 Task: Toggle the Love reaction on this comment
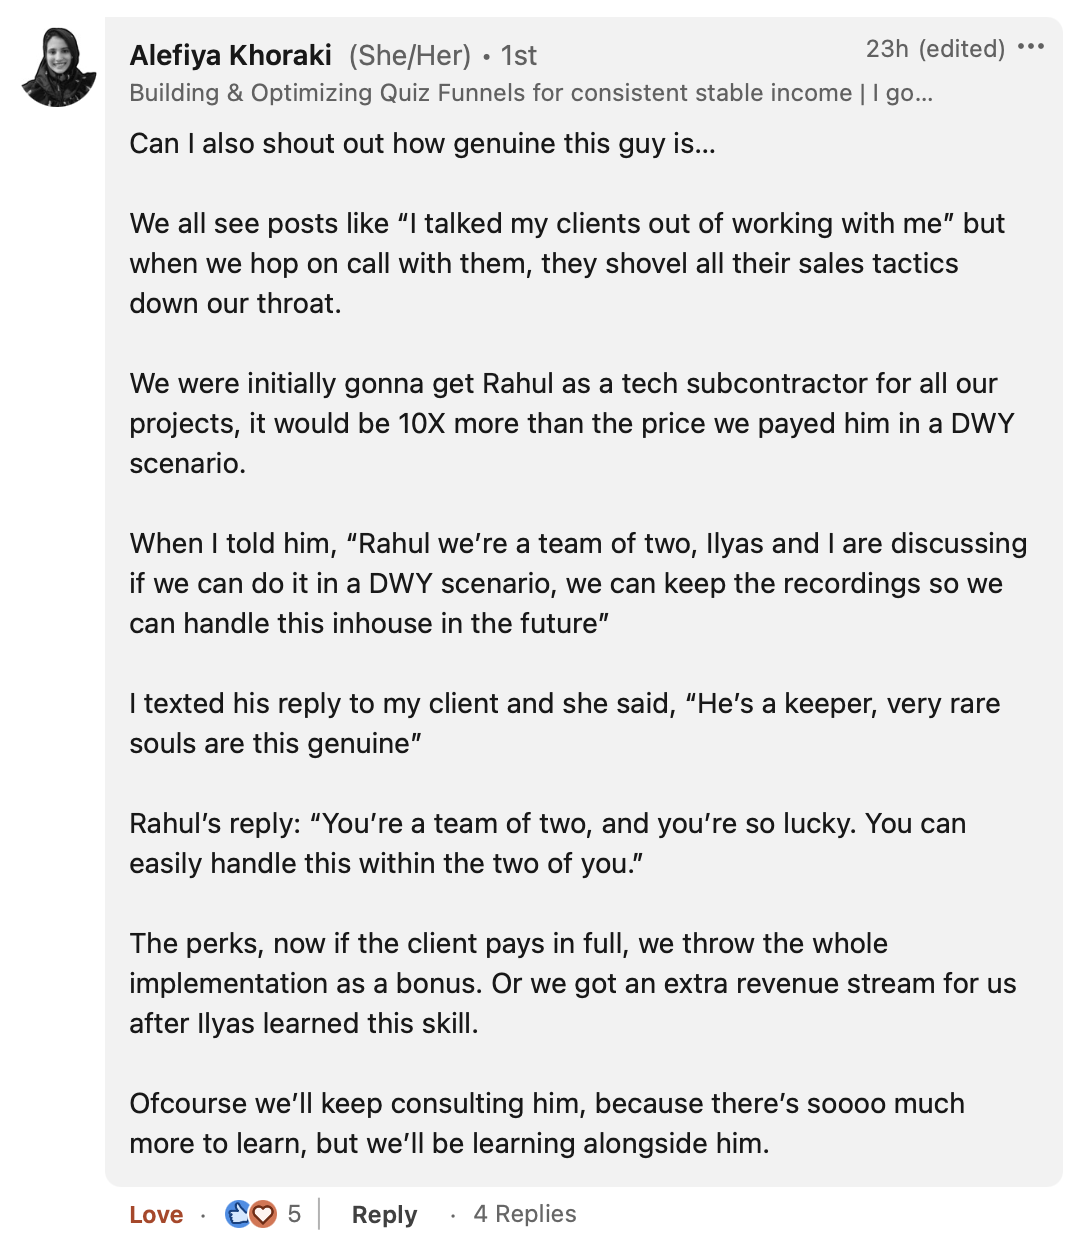156,1214
